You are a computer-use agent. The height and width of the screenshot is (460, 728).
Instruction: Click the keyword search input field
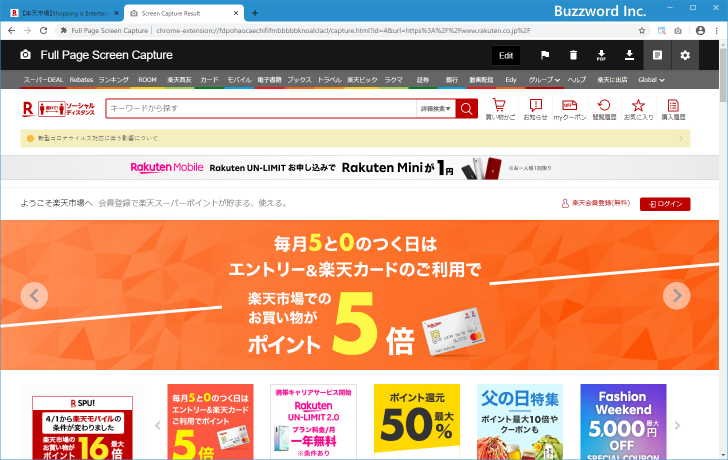pyautogui.click(x=261, y=109)
